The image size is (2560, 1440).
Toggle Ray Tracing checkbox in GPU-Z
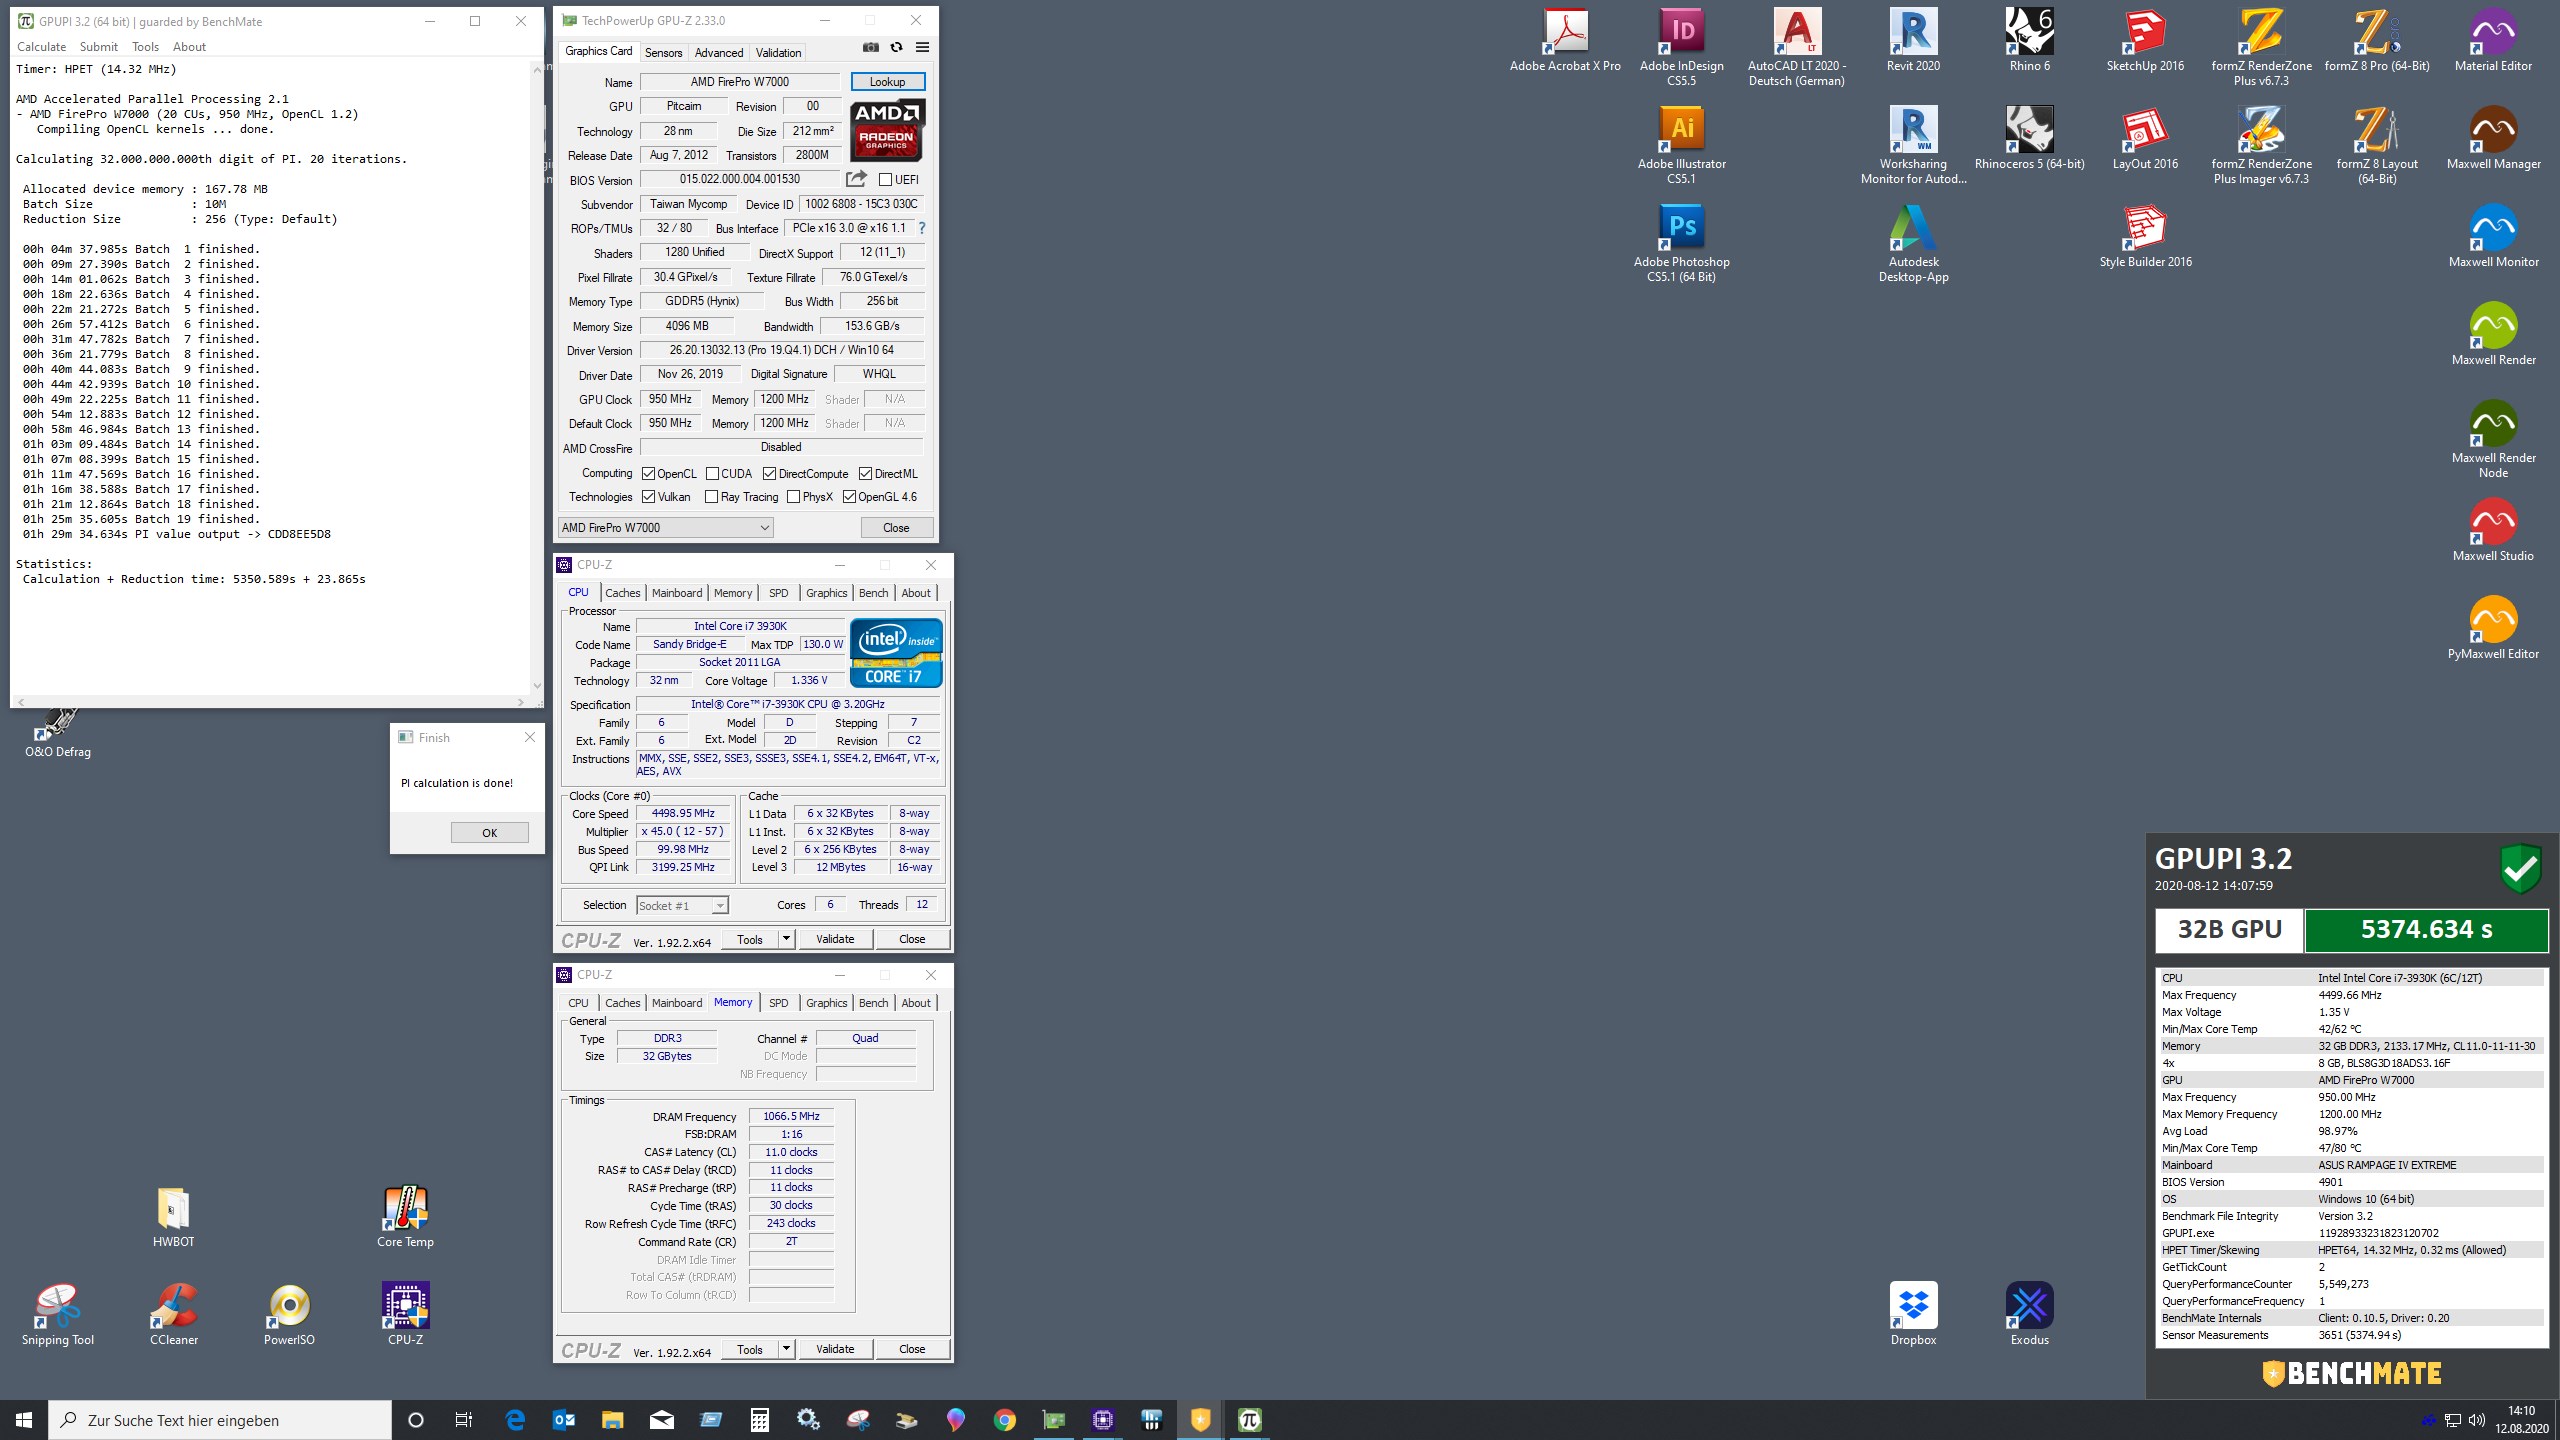[x=711, y=497]
